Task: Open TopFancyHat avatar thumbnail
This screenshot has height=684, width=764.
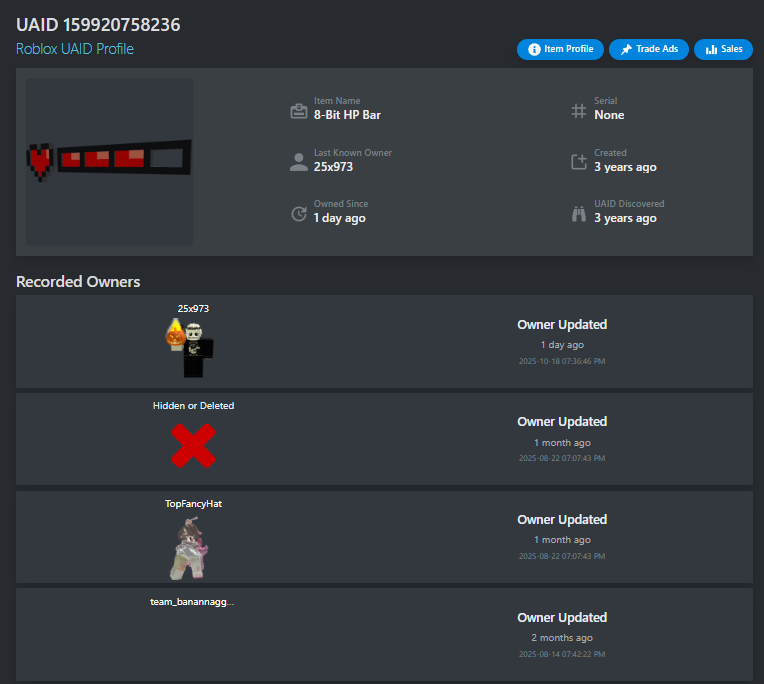Action: tap(190, 548)
